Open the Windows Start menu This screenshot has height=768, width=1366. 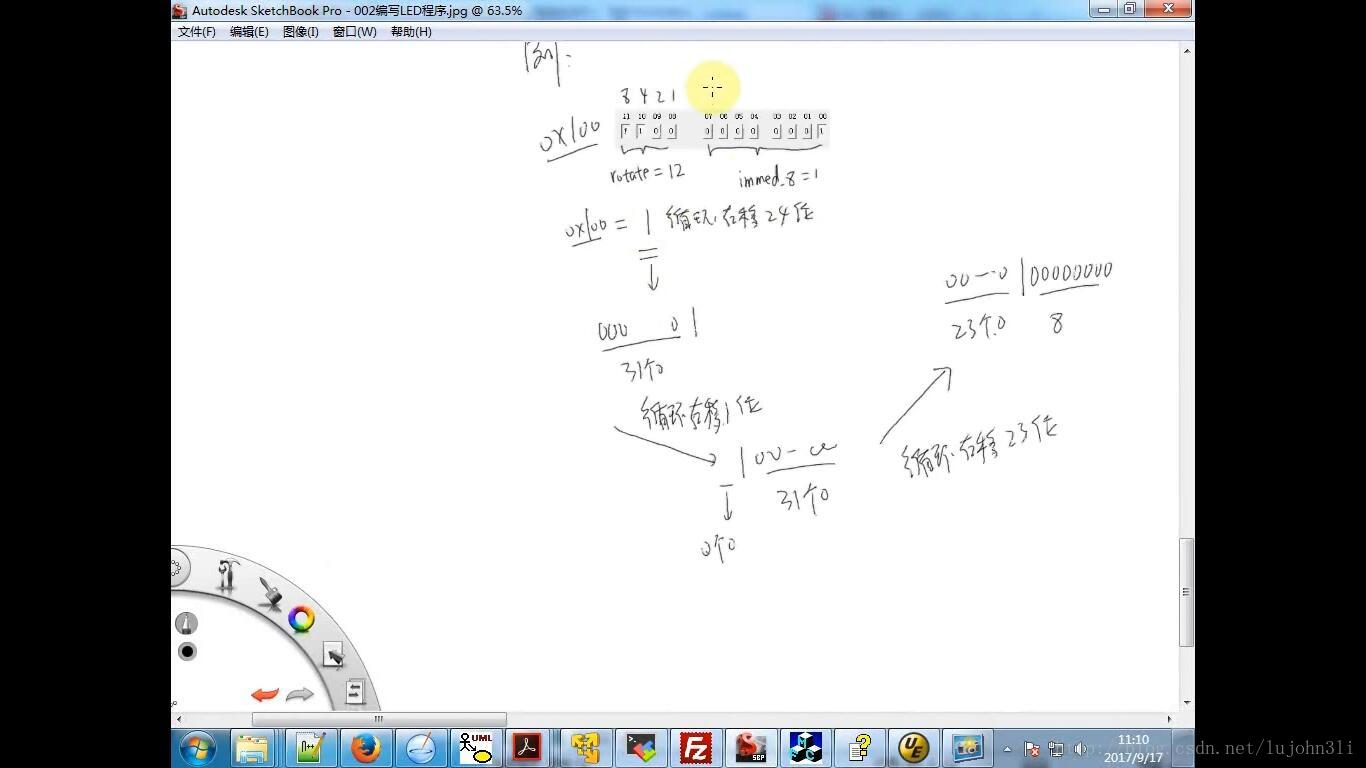pos(197,748)
